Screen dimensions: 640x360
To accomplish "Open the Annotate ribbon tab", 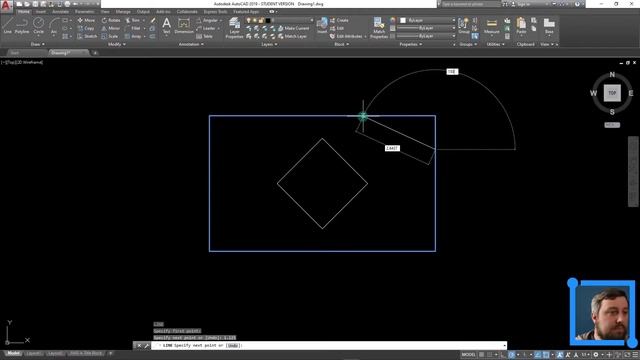I will click(60, 12).
